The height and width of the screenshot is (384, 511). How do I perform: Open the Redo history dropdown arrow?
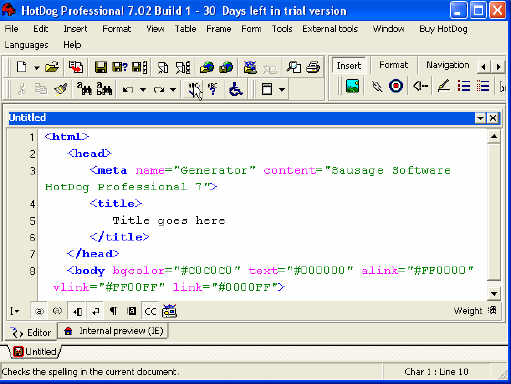pos(173,89)
